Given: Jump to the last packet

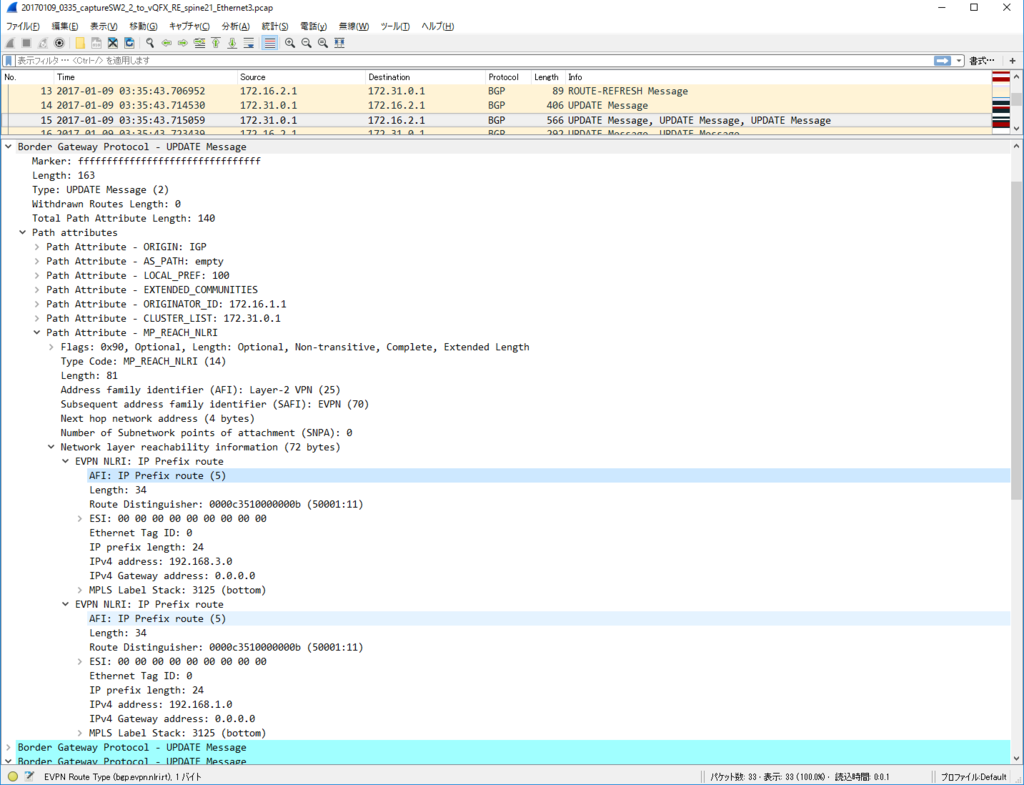Looking at the screenshot, I should 232,43.
